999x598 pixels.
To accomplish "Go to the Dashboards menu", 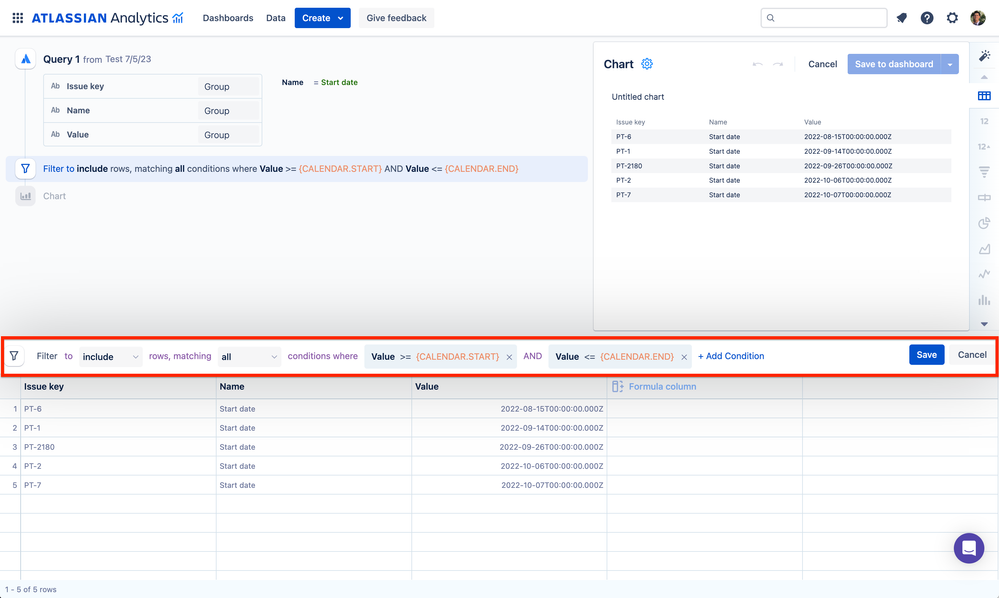I will pyautogui.click(x=228, y=18).
